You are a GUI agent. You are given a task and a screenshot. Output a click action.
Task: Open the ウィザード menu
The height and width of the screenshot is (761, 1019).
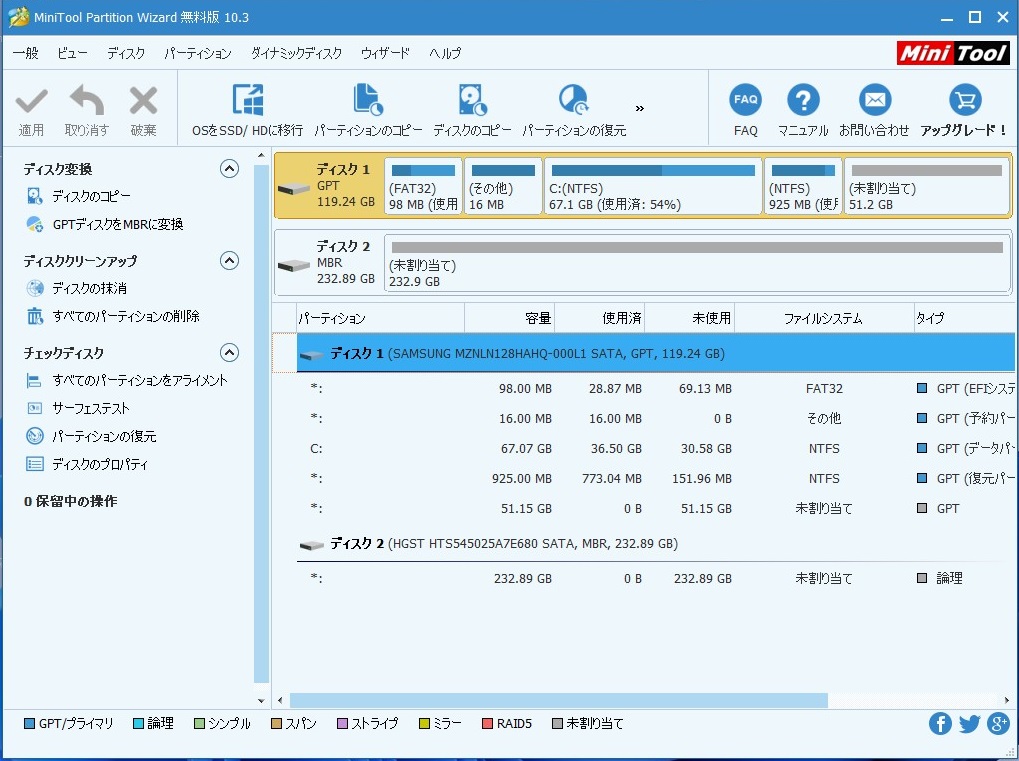(385, 53)
